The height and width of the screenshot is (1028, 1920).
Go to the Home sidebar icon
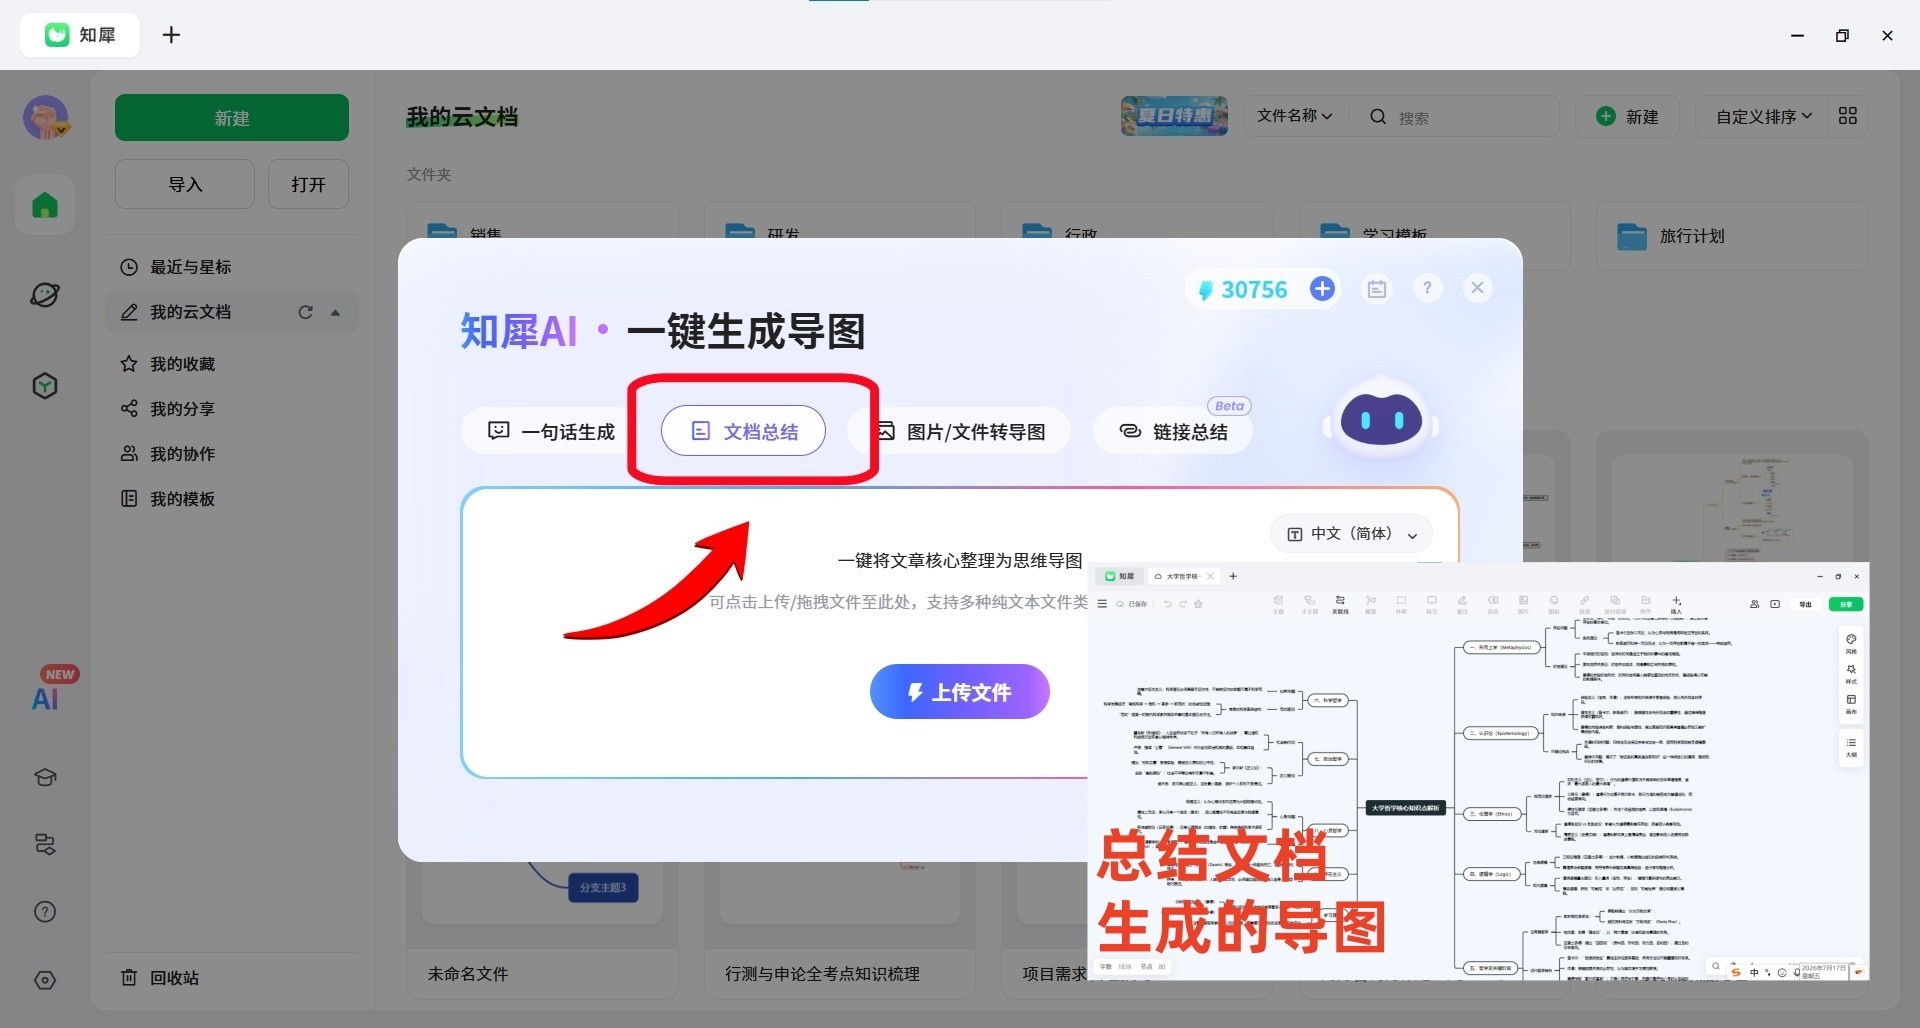[x=45, y=205]
